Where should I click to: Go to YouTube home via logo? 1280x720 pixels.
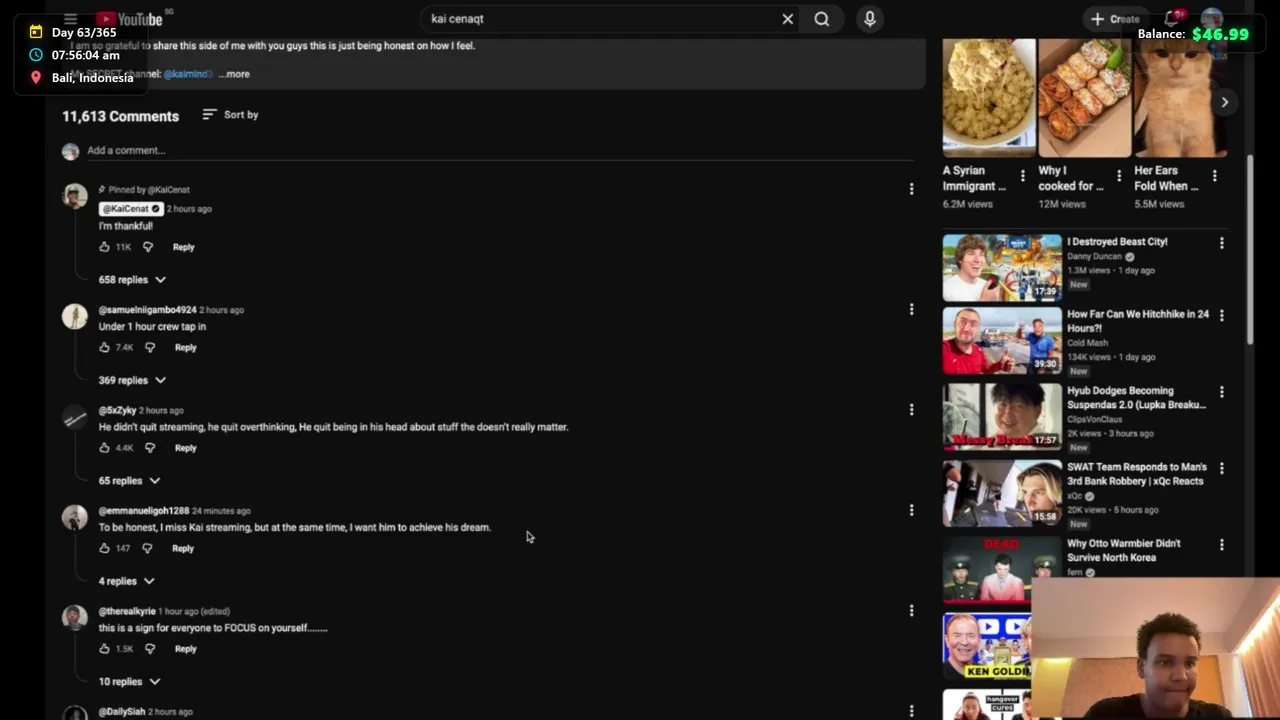tap(129, 19)
